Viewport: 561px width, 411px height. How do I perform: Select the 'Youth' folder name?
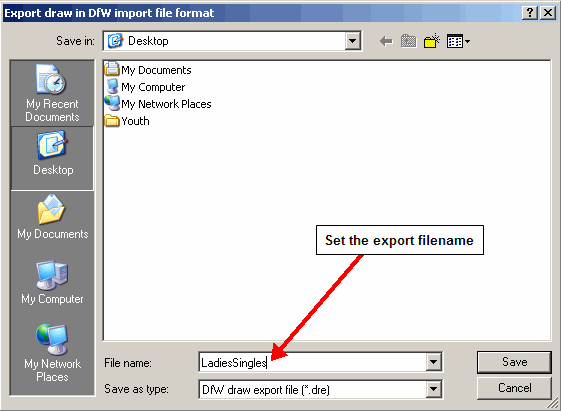pyautogui.click(x=135, y=121)
